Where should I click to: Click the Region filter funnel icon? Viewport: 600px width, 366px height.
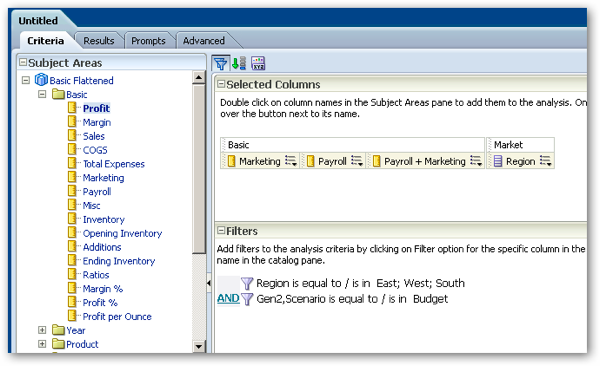coord(247,283)
